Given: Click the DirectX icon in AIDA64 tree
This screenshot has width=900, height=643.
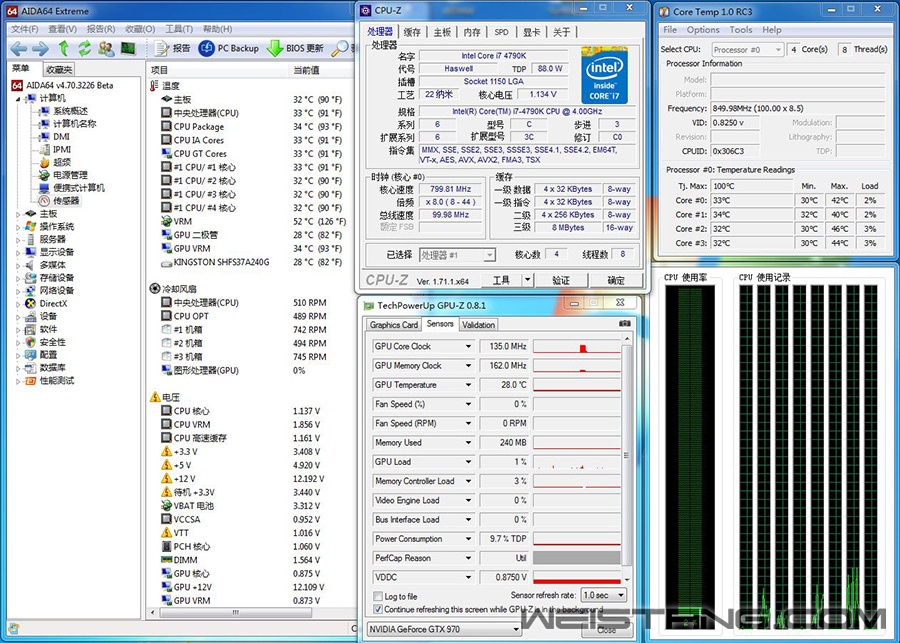Looking at the screenshot, I should coord(31,303).
